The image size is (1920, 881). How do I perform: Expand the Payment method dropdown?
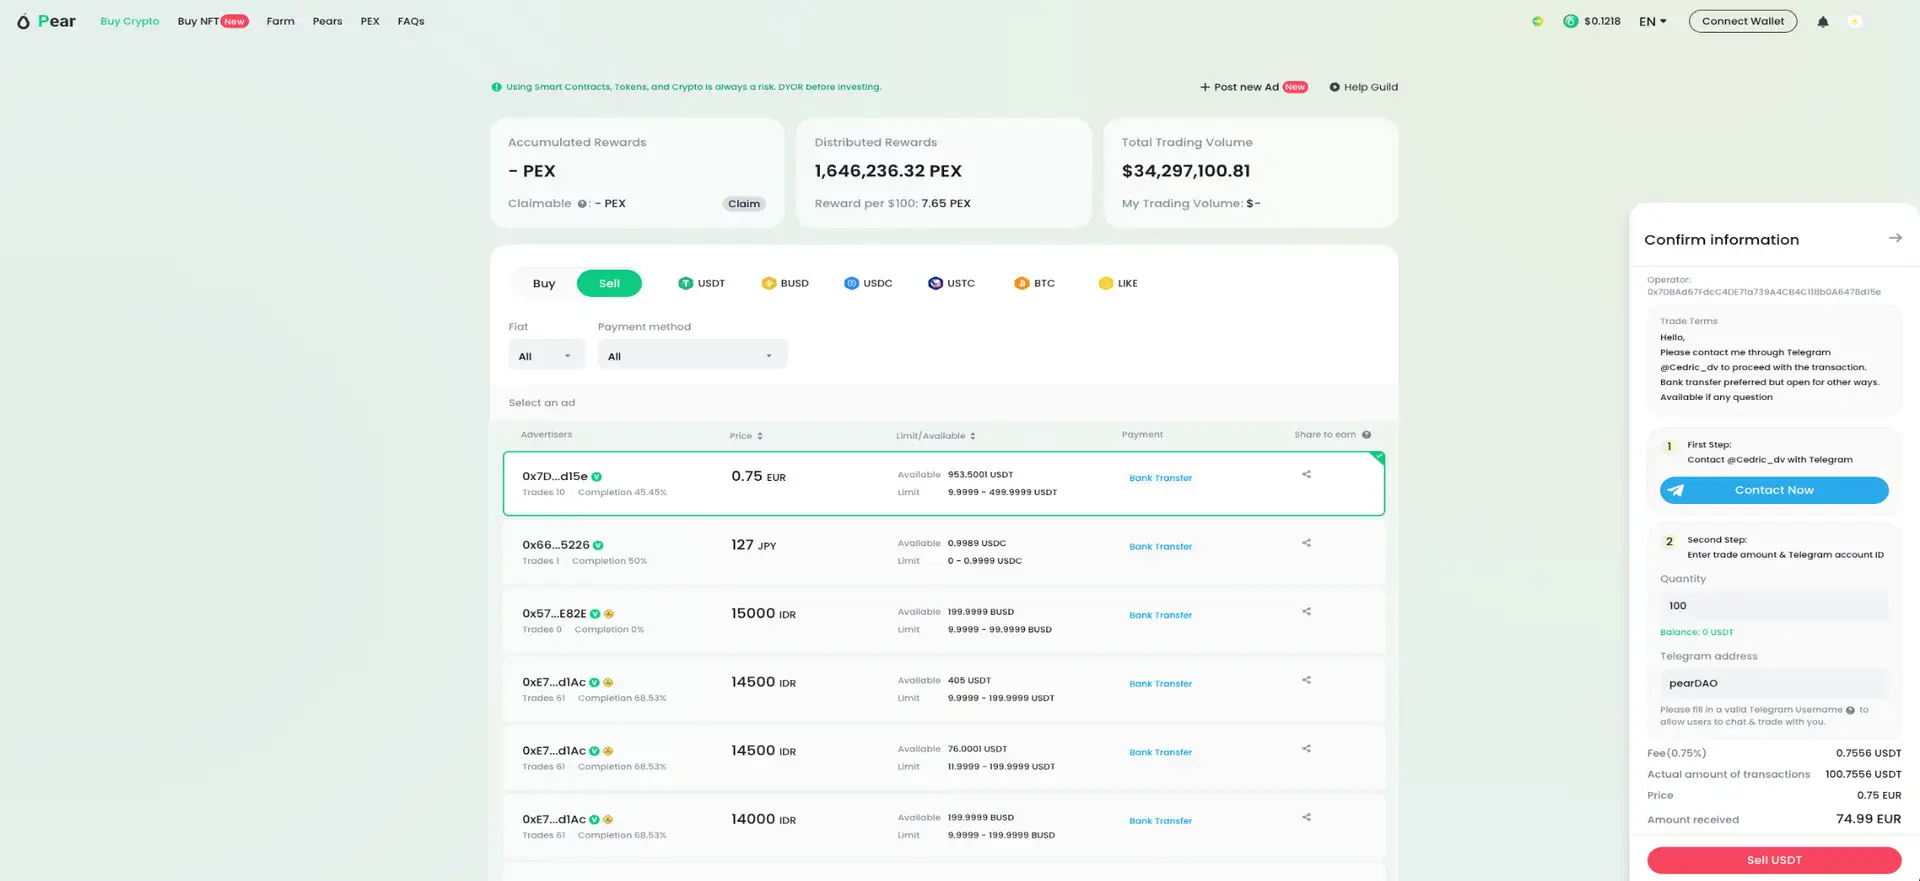pyautogui.click(x=691, y=356)
